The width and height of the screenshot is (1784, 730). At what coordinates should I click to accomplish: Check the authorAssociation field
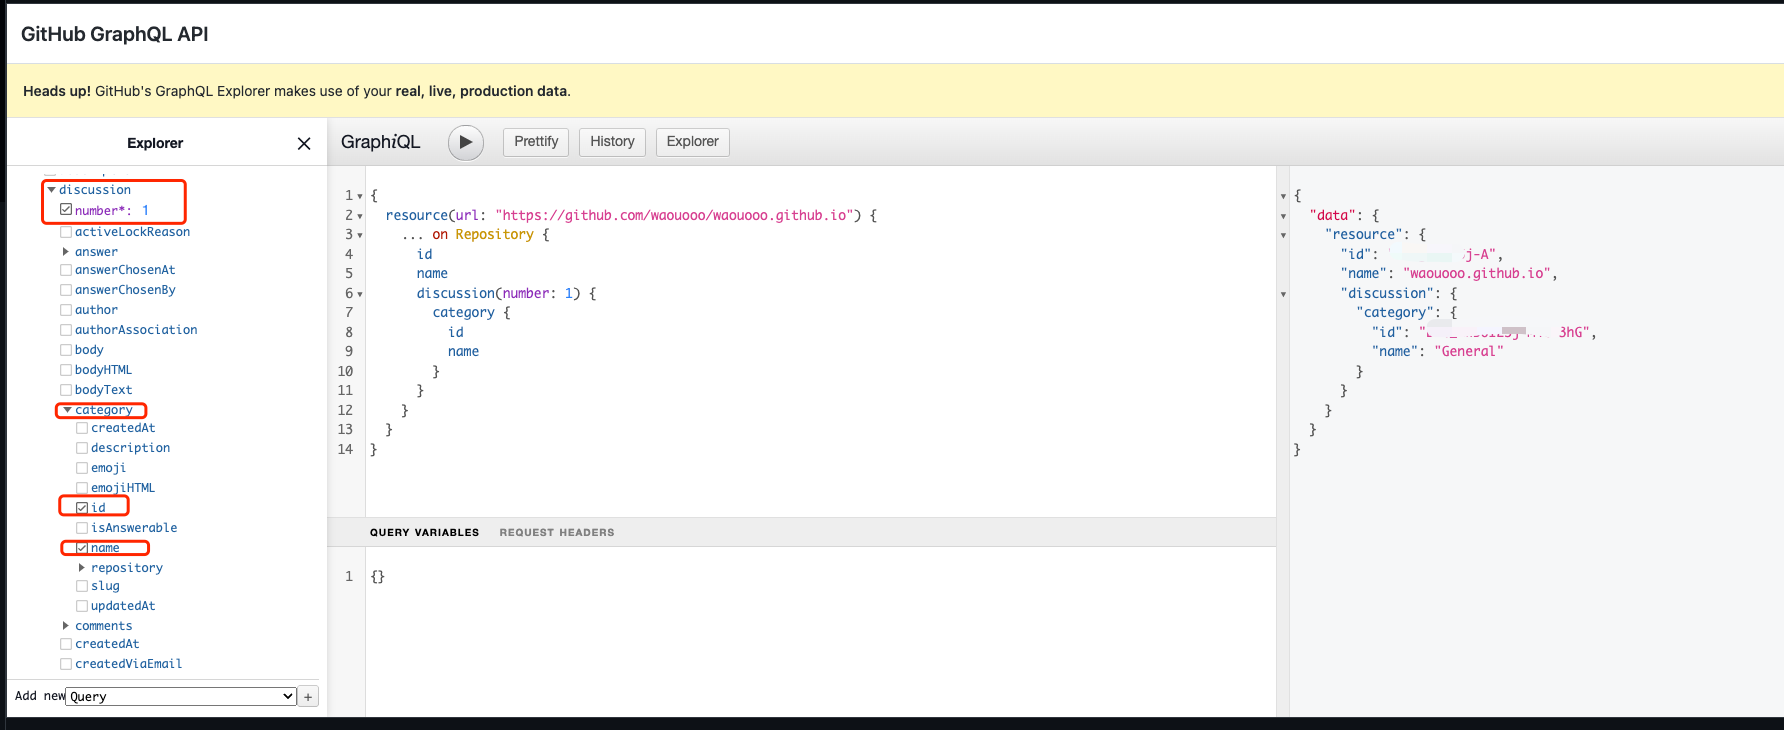[x=66, y=330]
